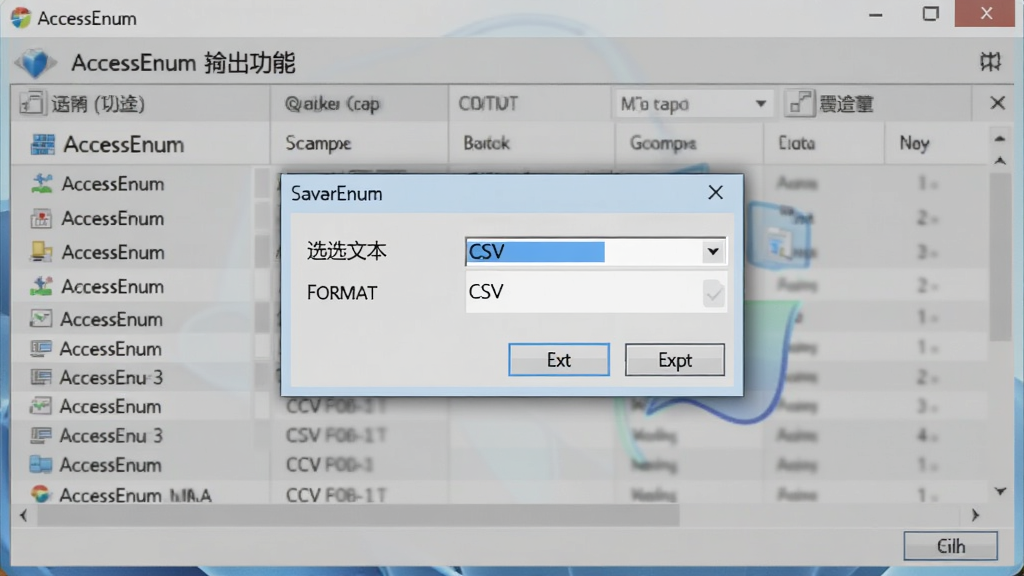1024x576 pixels.
Task: Click the fourth row's green figure icon
Action: coord(41,286)
